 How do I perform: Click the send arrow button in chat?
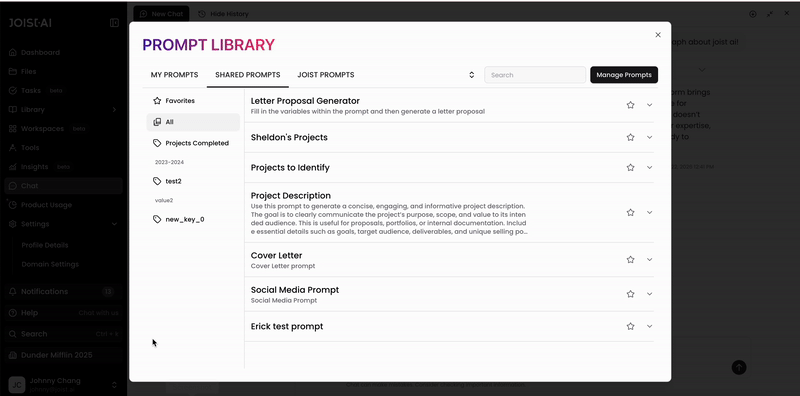coord(739,367)
